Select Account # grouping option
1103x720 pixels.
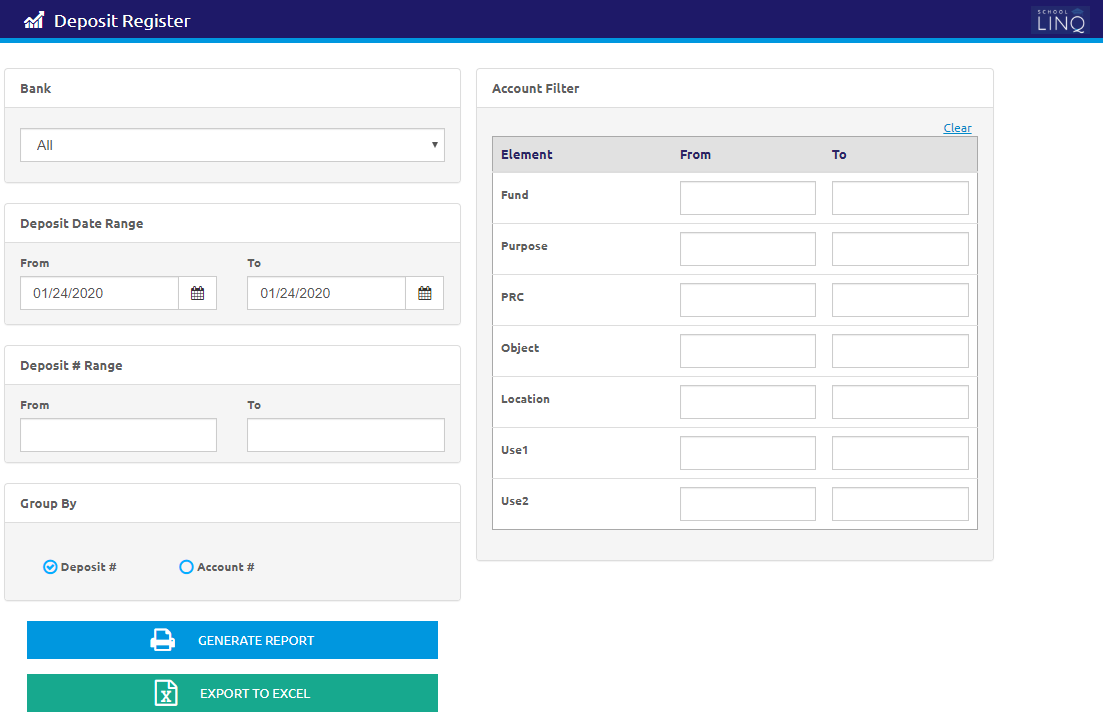click(x=186, y=567)
